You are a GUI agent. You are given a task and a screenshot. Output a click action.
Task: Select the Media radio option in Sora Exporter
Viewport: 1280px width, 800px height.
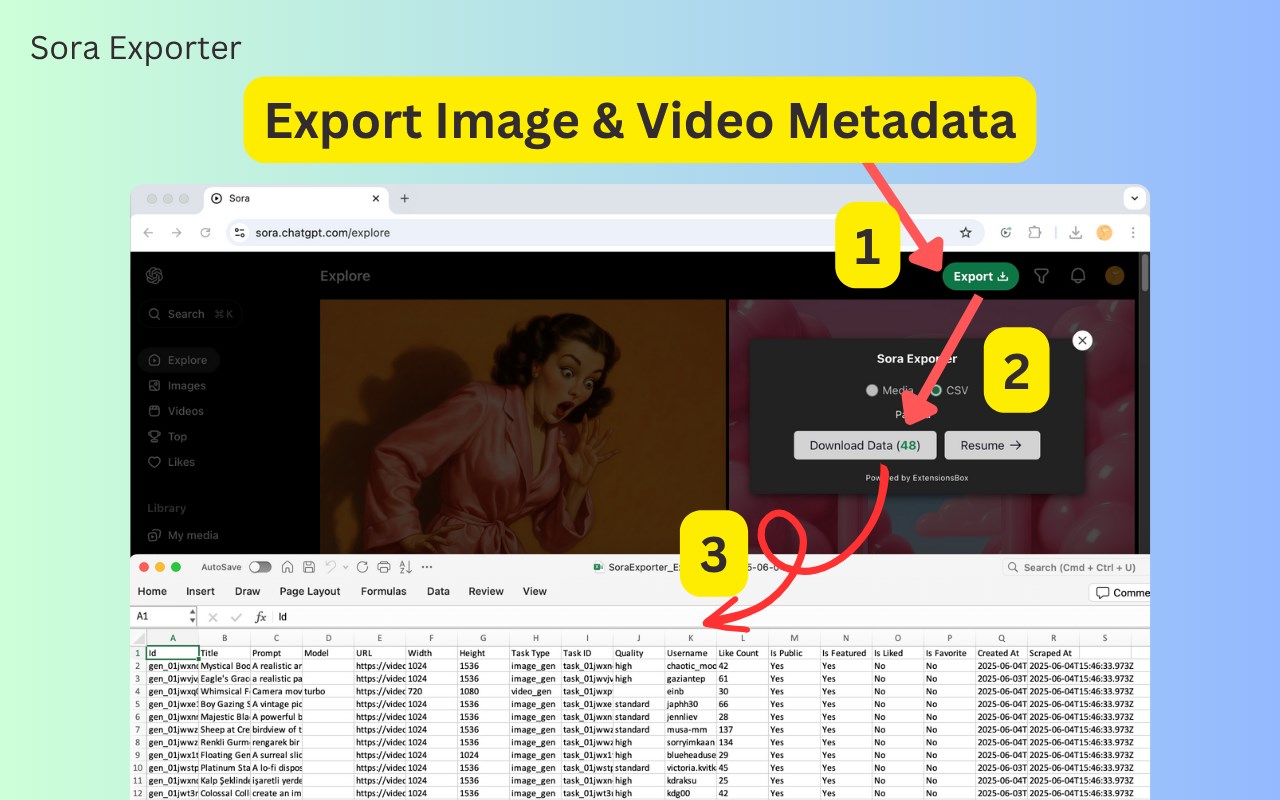[x=872, y=390]
